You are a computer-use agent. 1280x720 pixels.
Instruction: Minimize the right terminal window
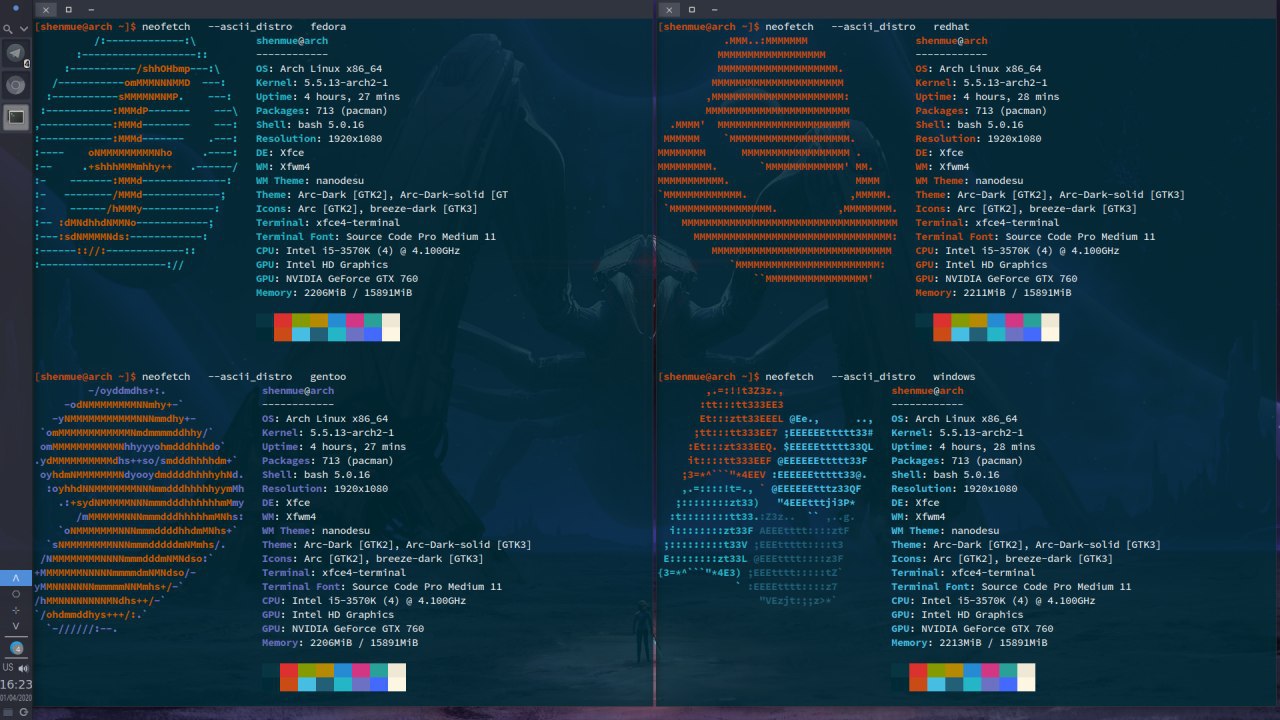pos(714,9)
